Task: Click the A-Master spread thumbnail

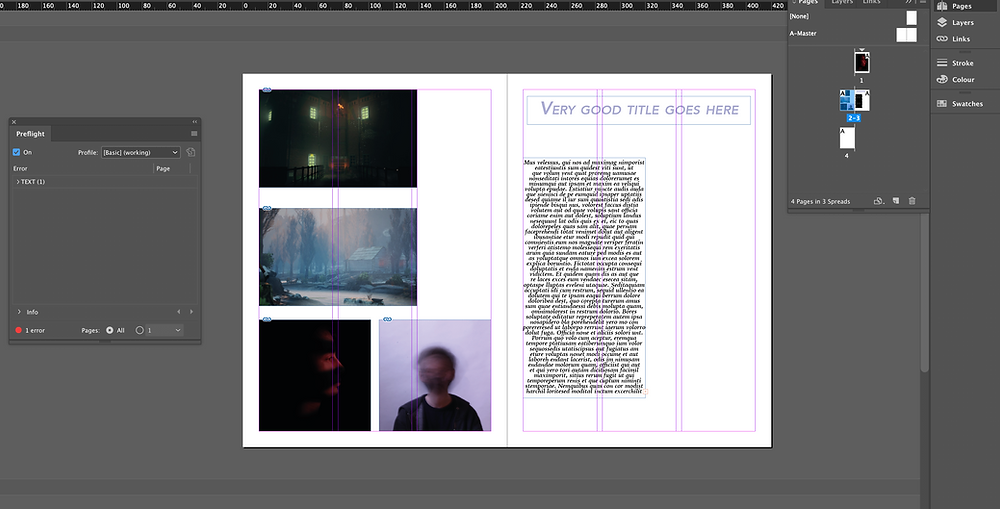Action: pyautogui.click(x=906, y=34)
